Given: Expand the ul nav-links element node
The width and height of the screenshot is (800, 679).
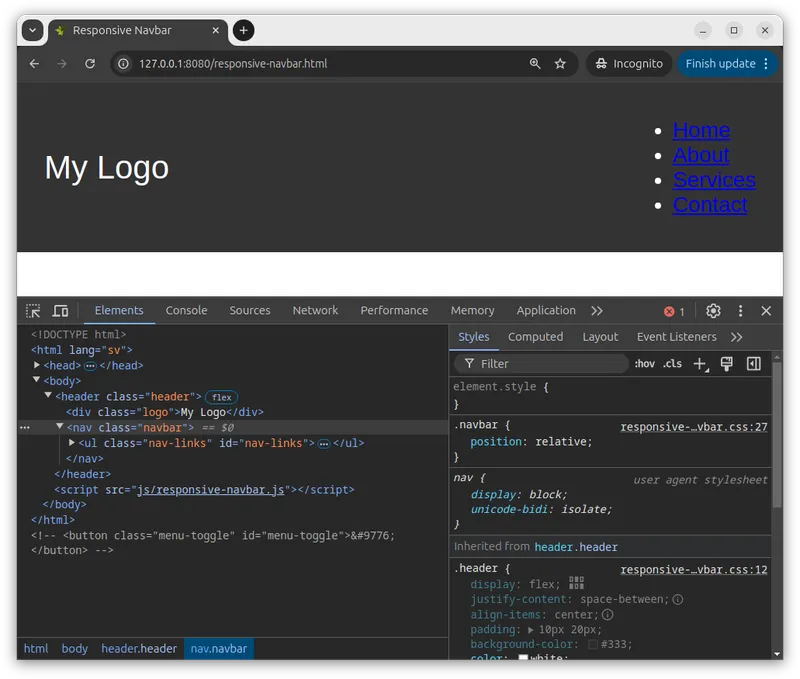Looking at the screenshot, I should (x=72, y=443).
